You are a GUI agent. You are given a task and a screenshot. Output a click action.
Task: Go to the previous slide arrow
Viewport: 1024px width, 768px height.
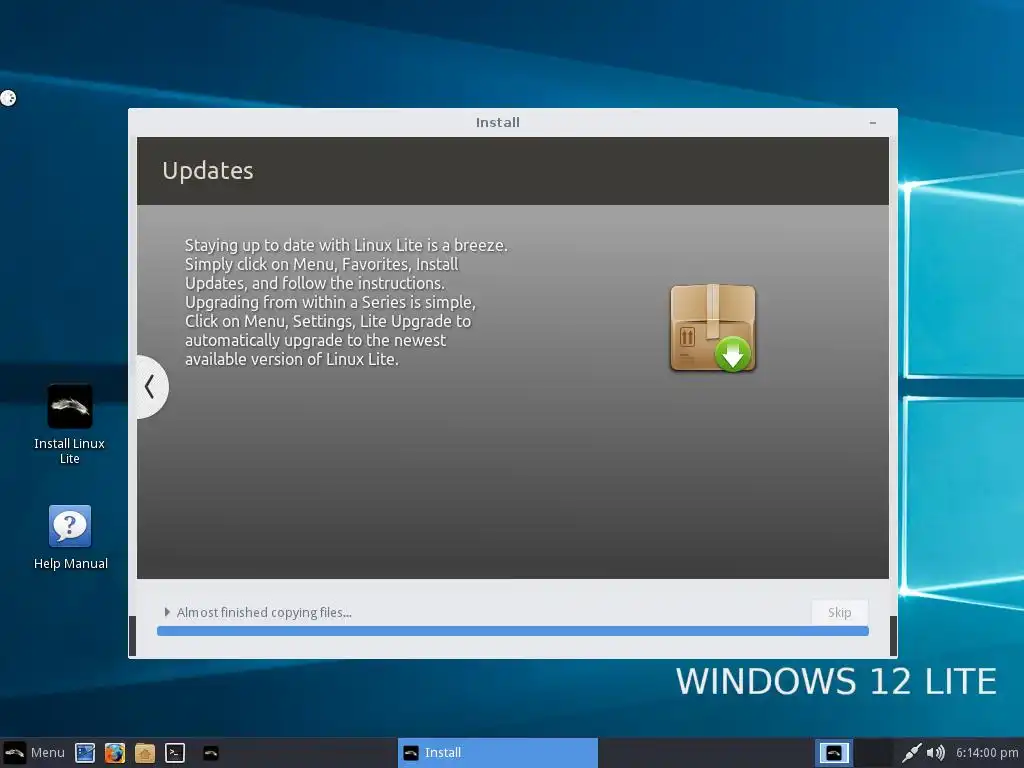pyautogui.click(x=150, y=387)
